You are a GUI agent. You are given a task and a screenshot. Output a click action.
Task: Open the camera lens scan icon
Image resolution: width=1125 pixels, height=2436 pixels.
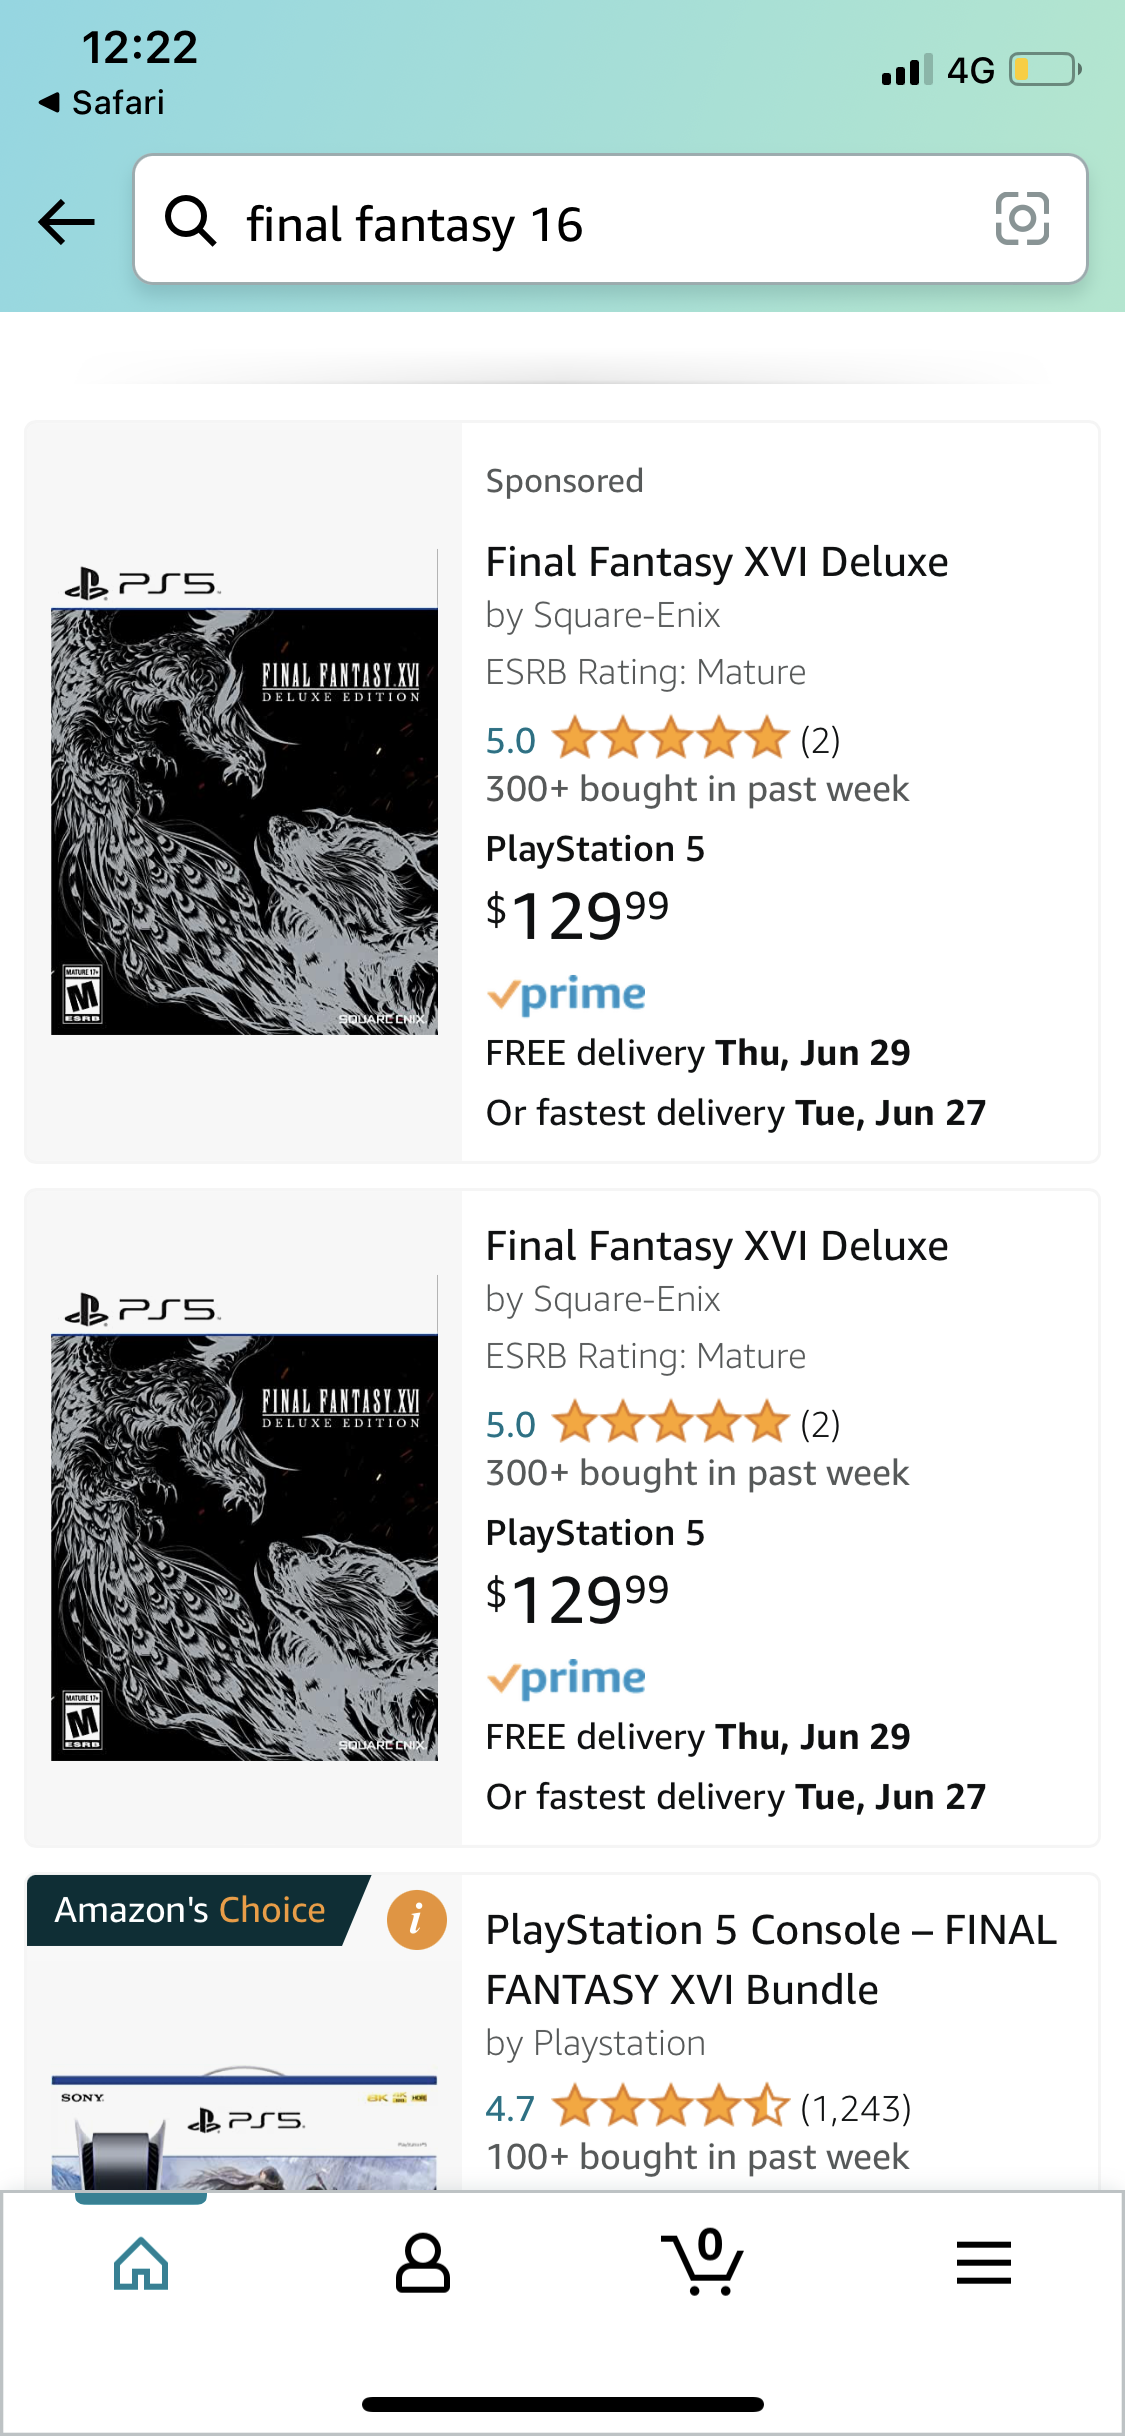(x=1022, y=219)
